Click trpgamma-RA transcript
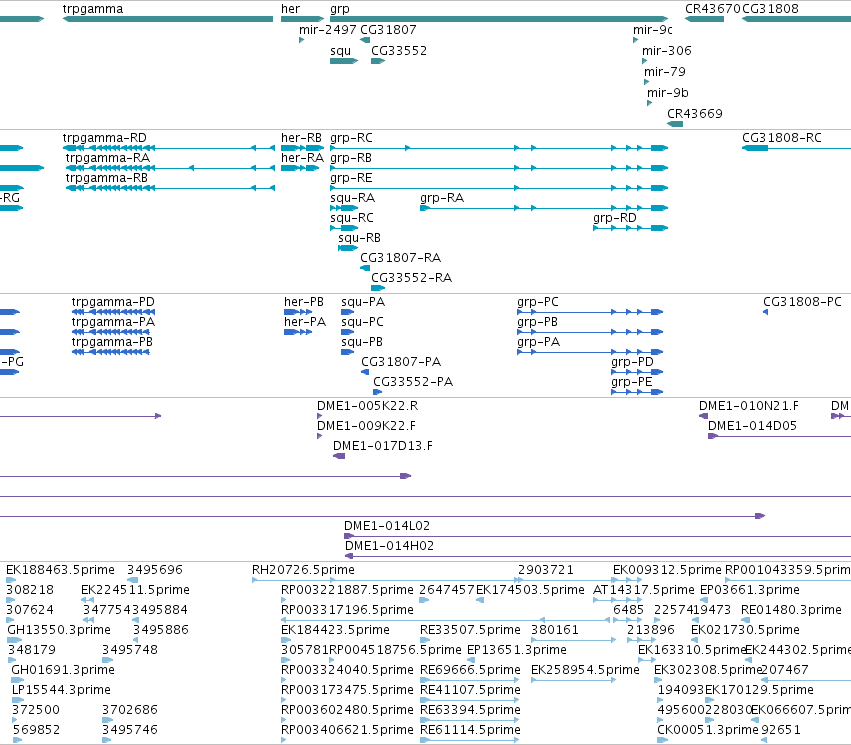 [x=170, y=168]
